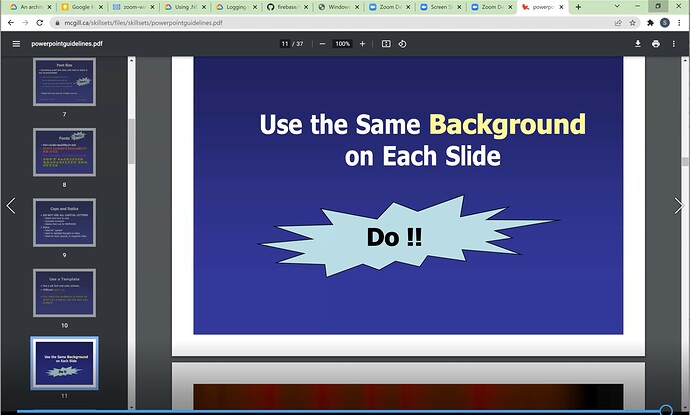690x415 pixels.
Task: Select page 8 Fonts thumbnail
Action: click(x=64, y=152)
